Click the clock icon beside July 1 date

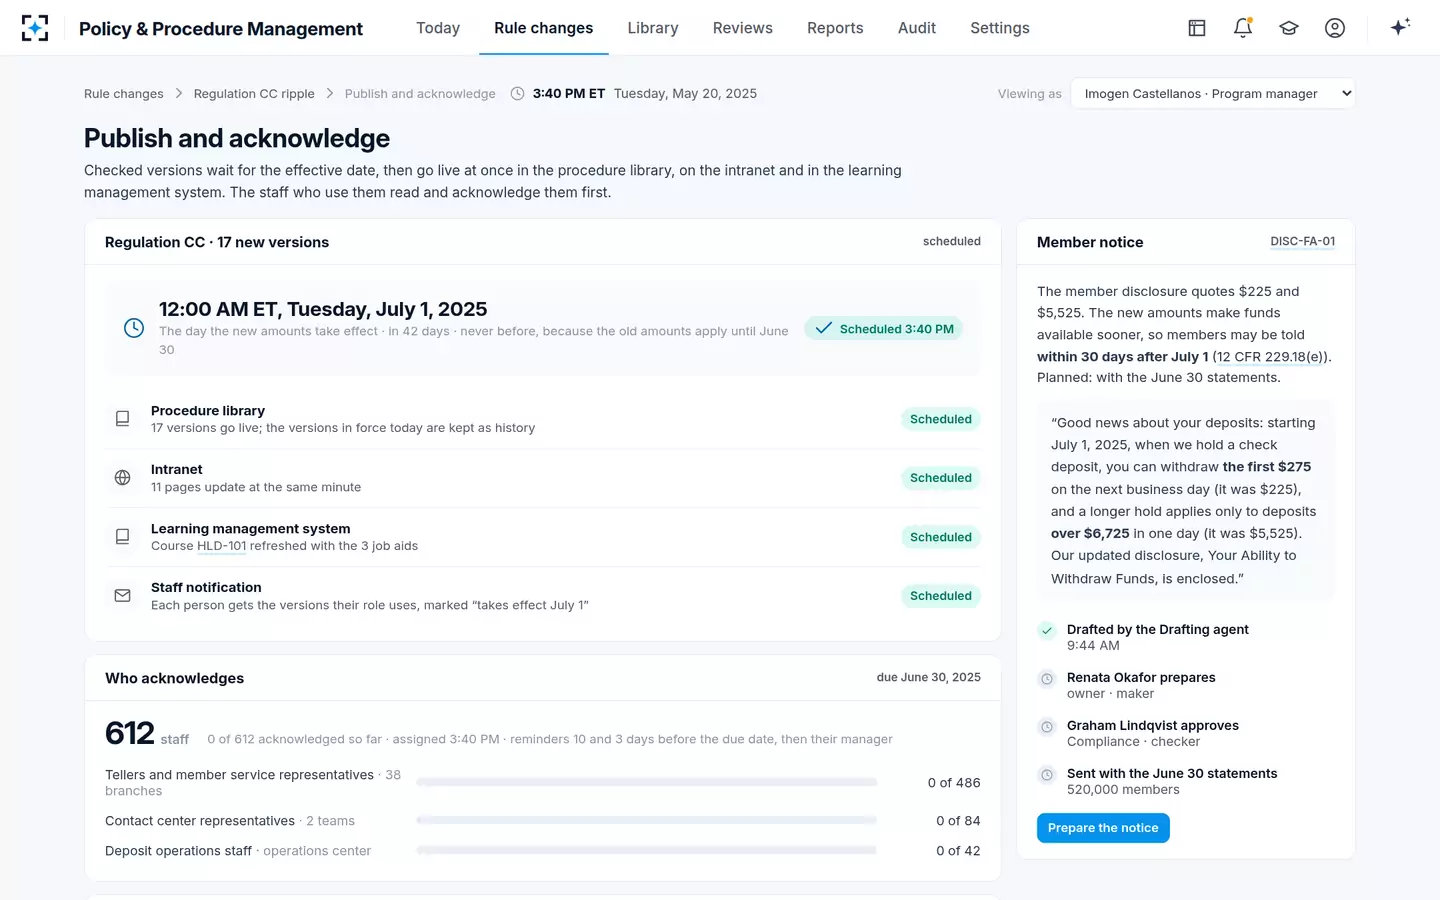coord(133,328)
